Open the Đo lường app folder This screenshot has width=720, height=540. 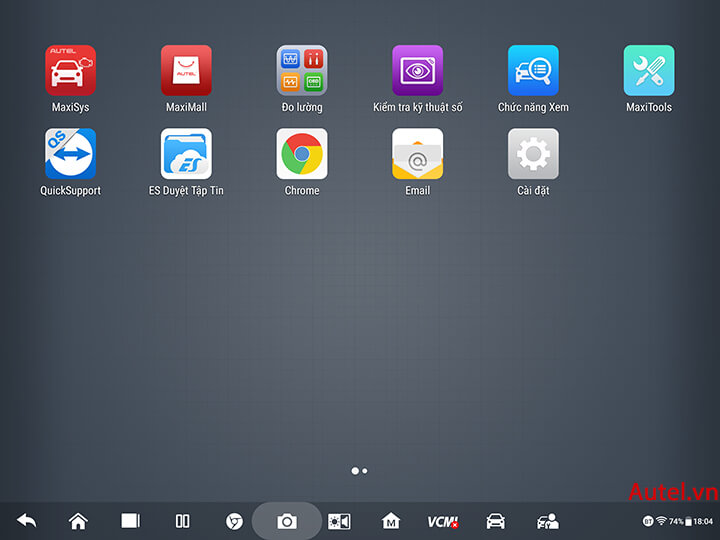(302, 70)
